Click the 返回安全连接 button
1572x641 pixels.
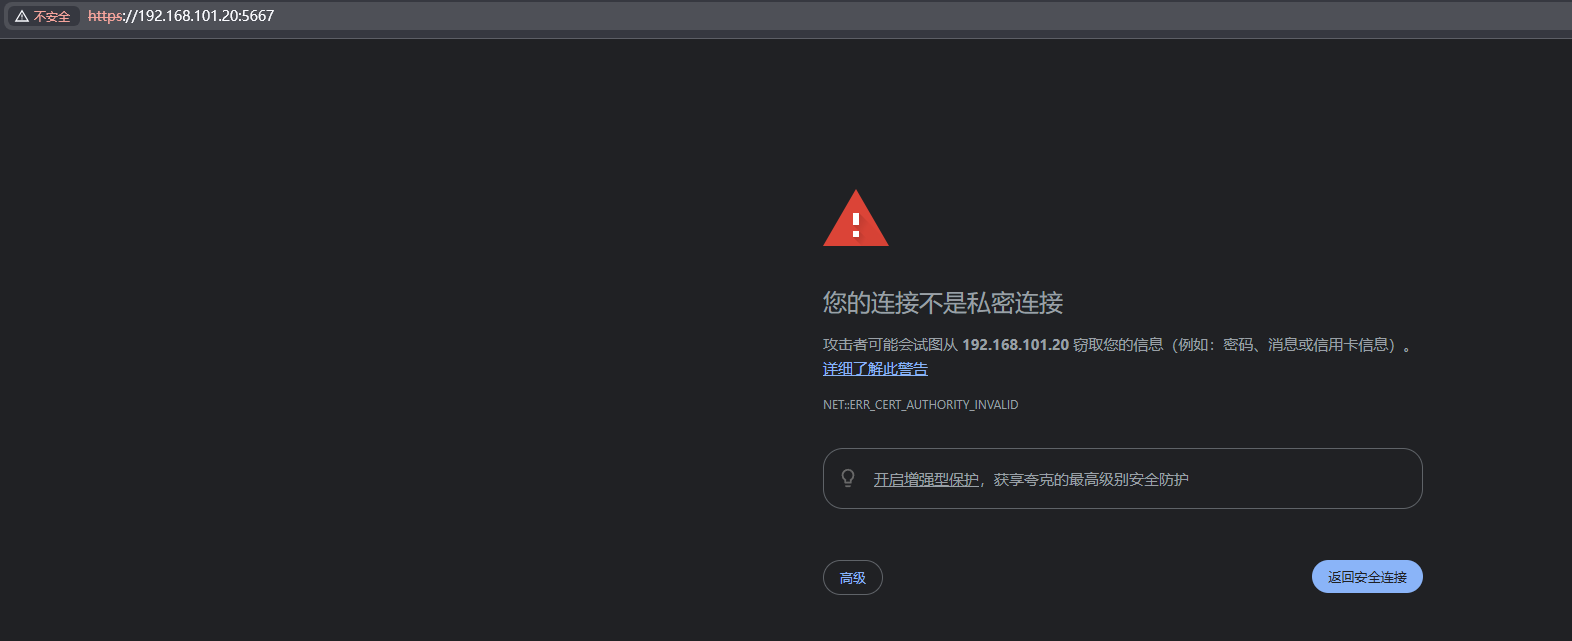[1367, 577]
